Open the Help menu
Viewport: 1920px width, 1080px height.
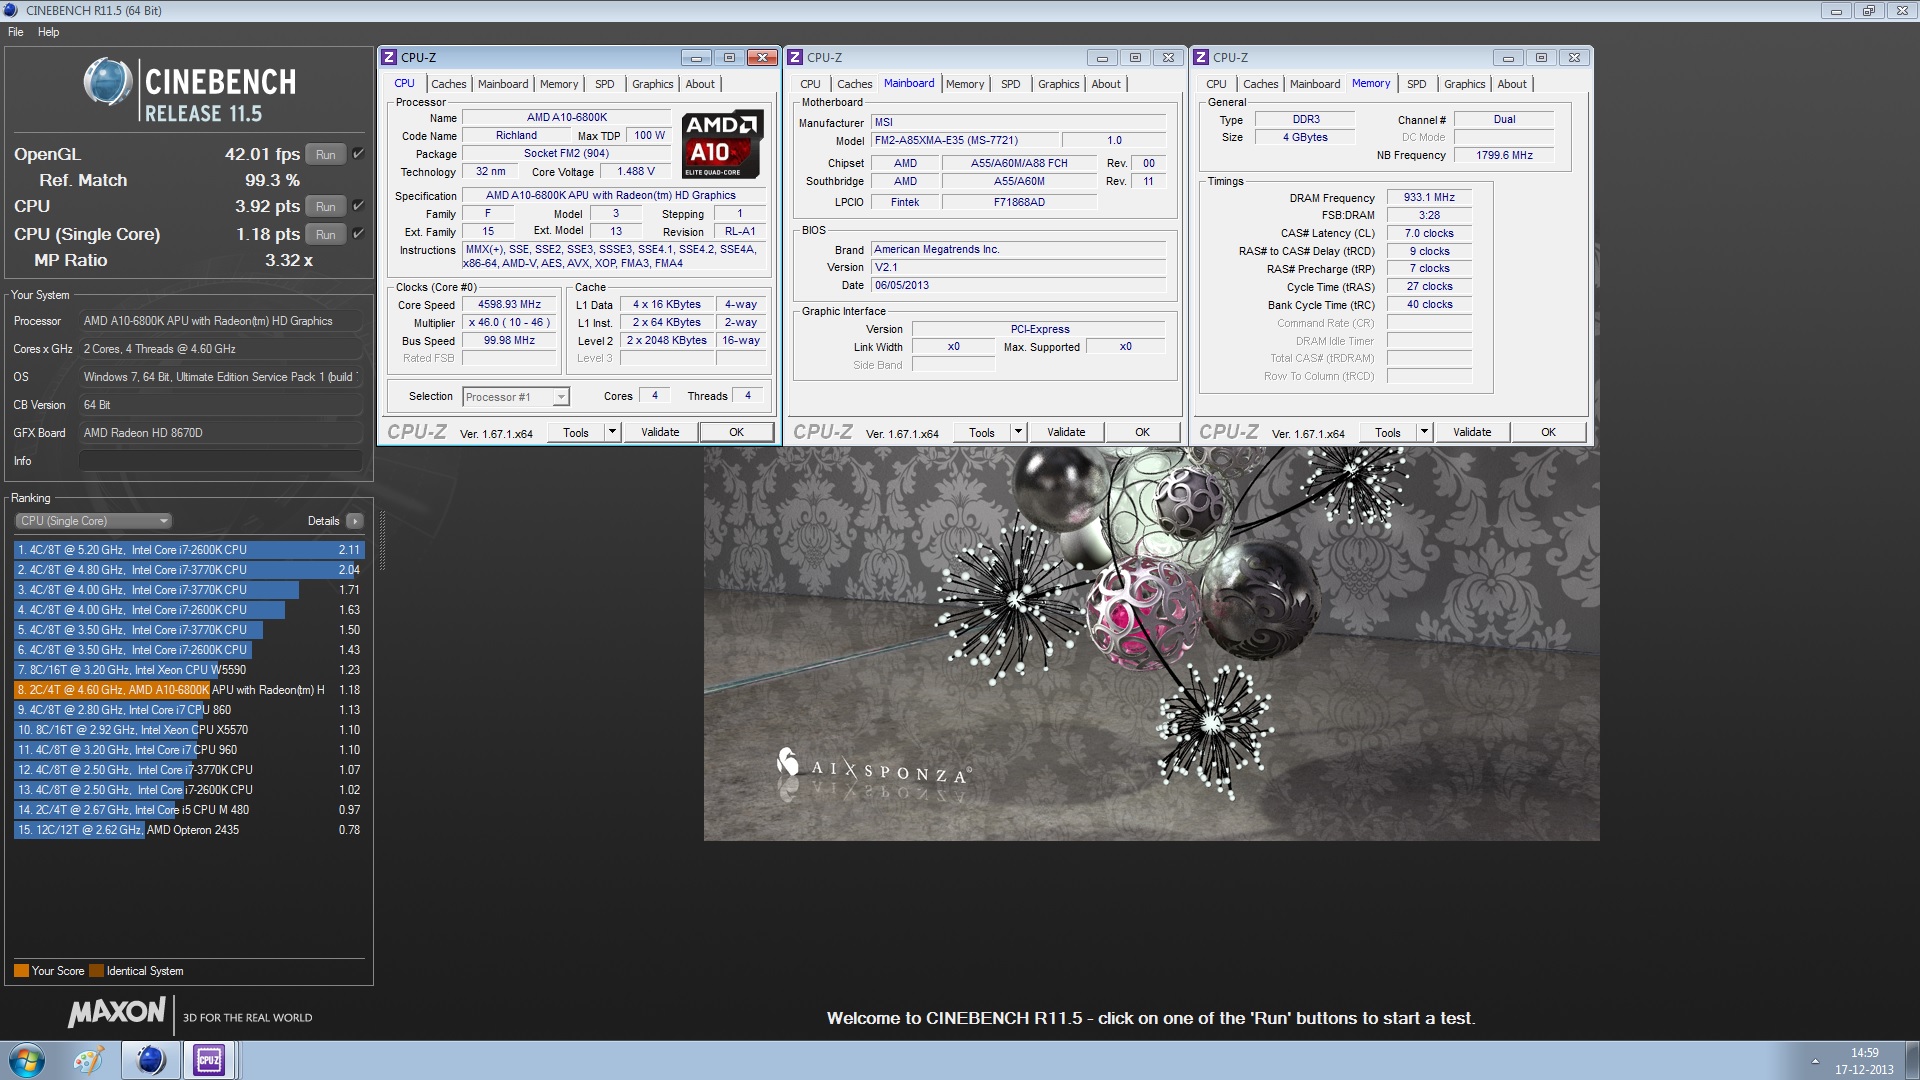pos(49,32)
